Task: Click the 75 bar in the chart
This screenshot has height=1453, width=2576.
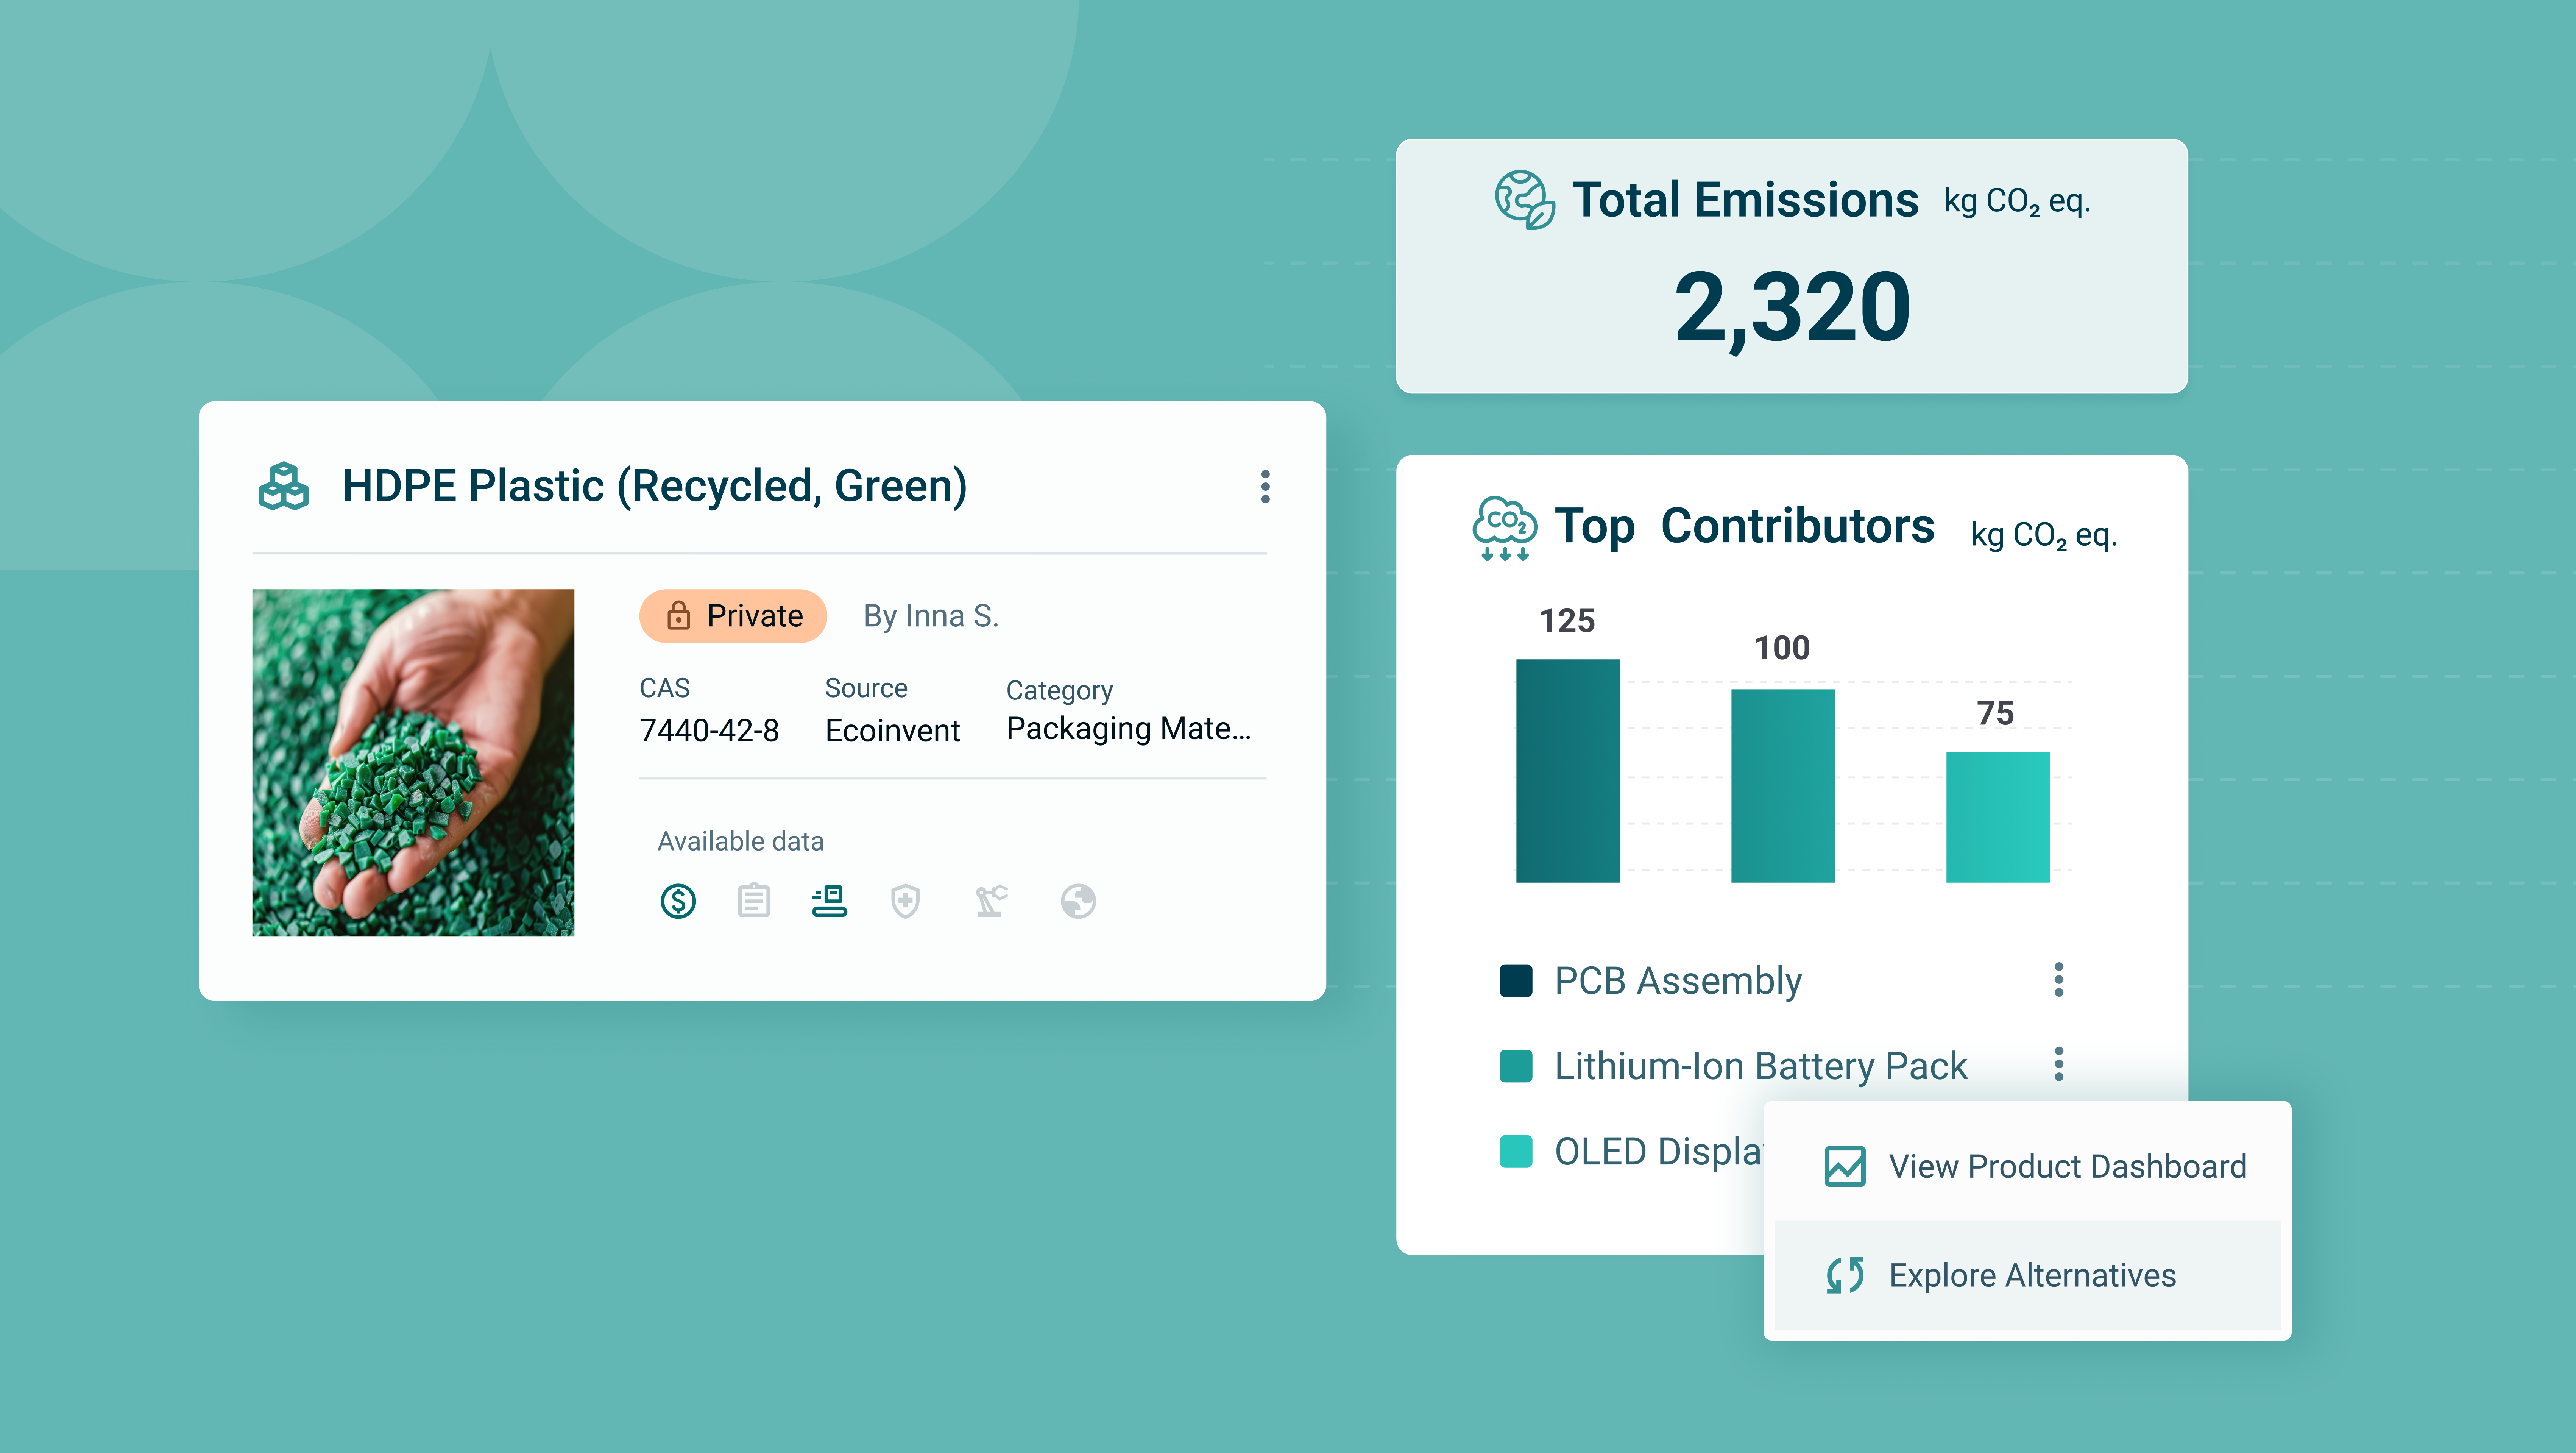Action: click(1998, 817)
